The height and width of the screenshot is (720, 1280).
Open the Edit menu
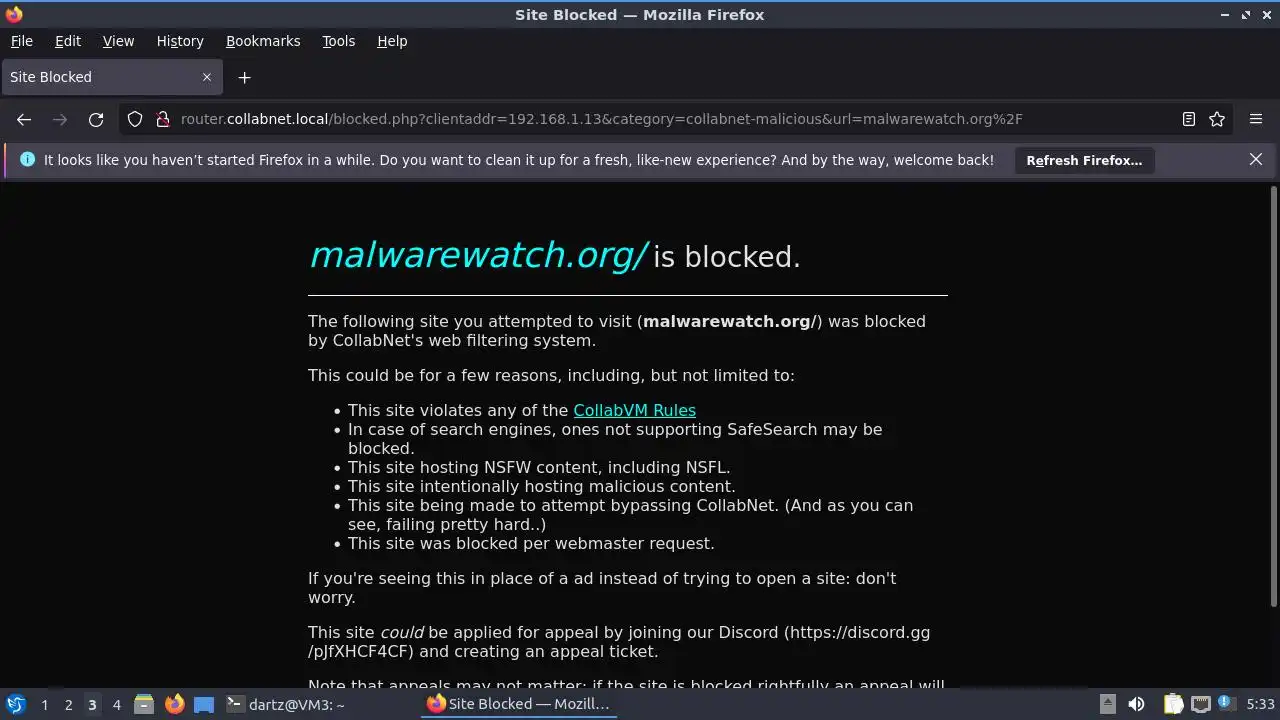point(68,41)
